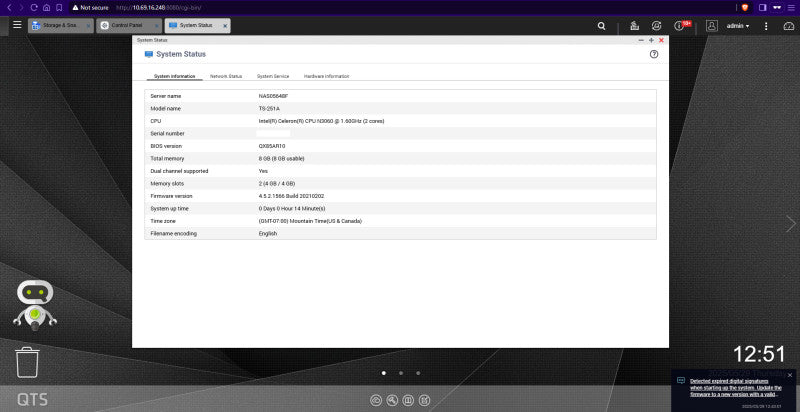The image size is (800, 412).
Task: Open the feedback dock icon
Action: [425, 400]
